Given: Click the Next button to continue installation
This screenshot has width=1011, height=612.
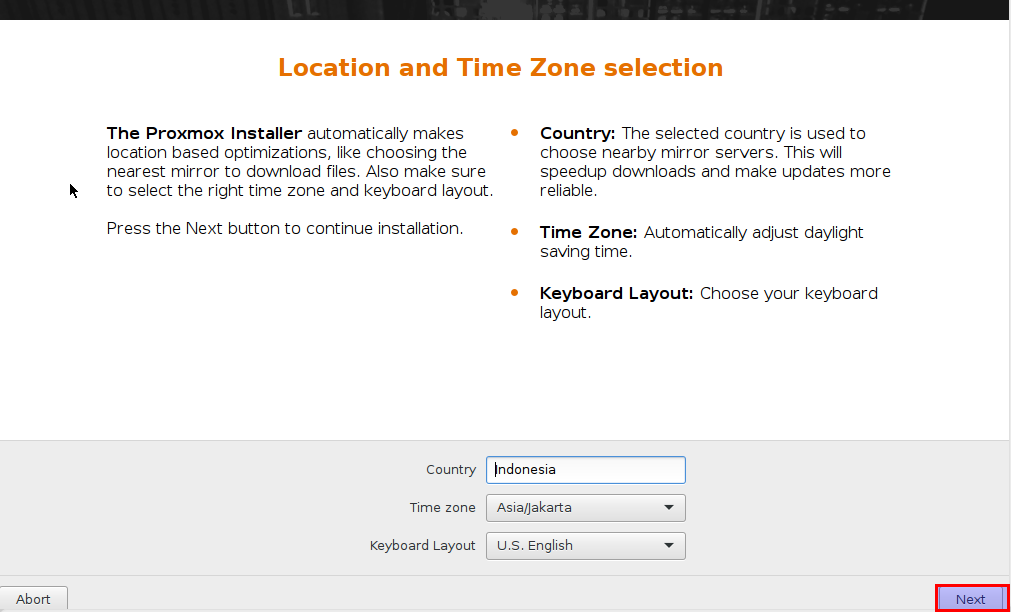Looking at the screenshot, I should coord(970,598).
